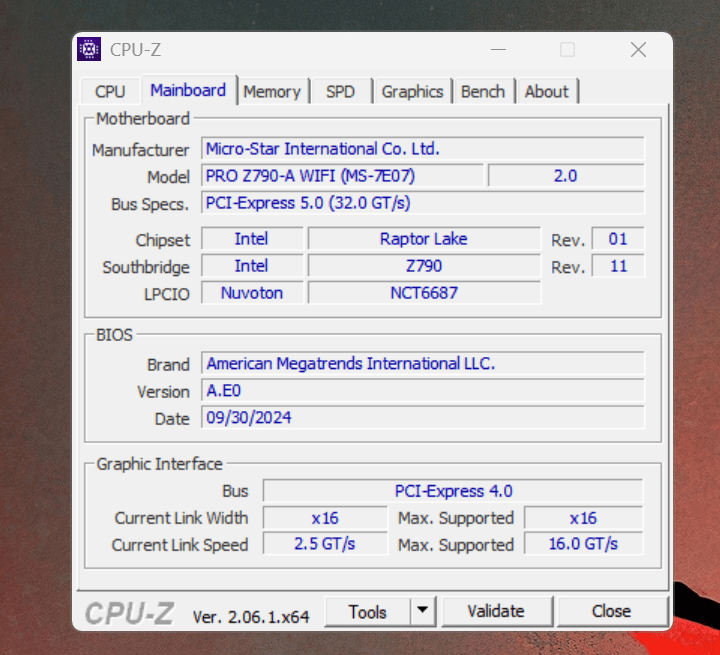Click the BIOS Version value A.E0
720x655 pixels.
tap(422, 391)
